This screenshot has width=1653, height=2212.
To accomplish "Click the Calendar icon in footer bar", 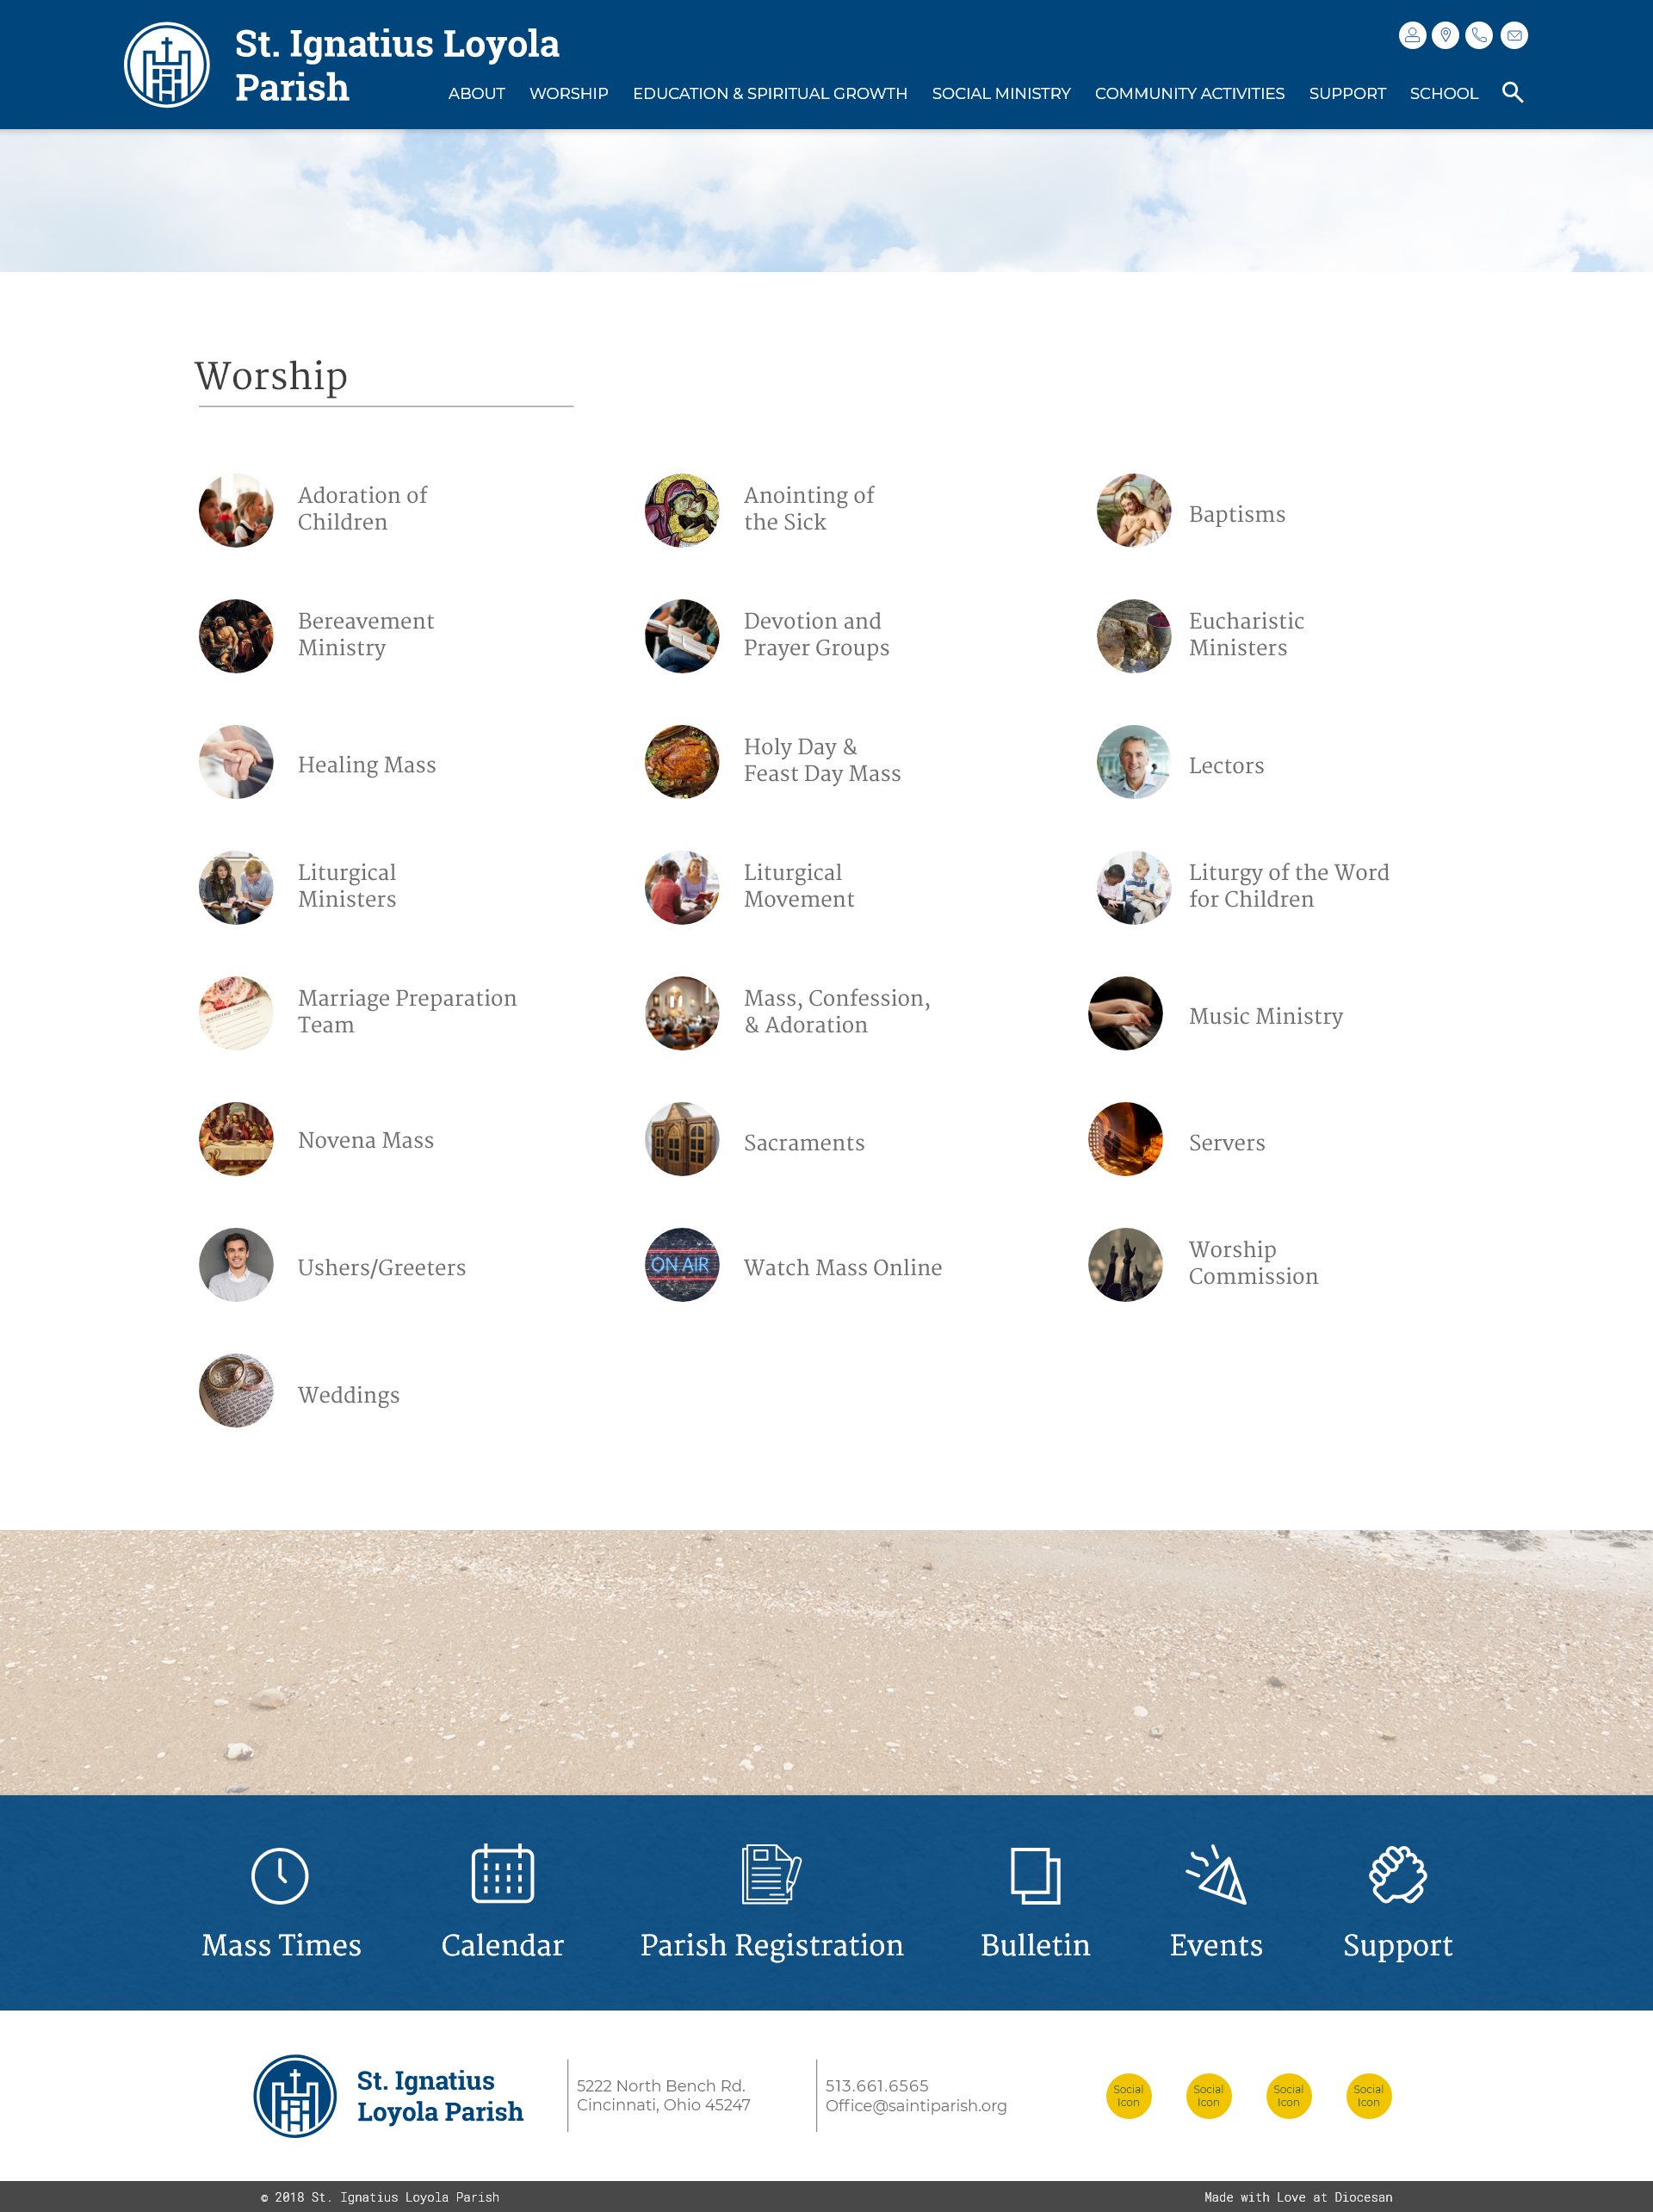I will [x=502, y=1873].
